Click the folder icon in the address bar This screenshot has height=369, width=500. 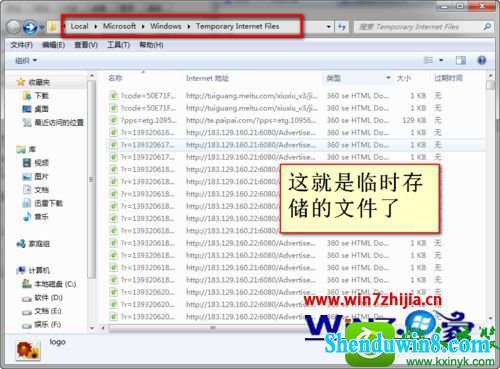click(x=52, y=27)
